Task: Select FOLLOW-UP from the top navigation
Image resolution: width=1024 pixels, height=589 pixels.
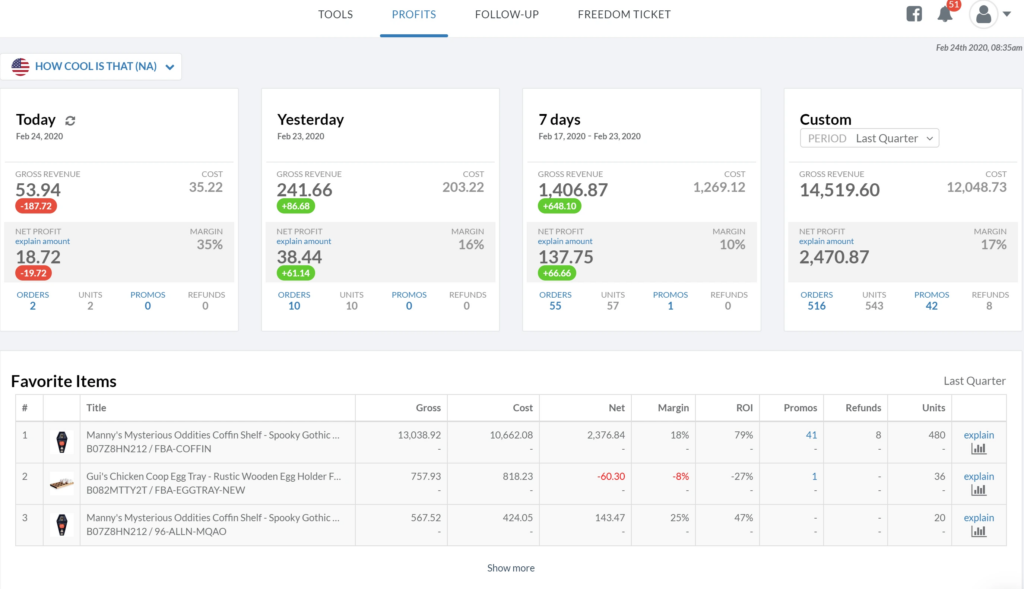Action: 506,14
